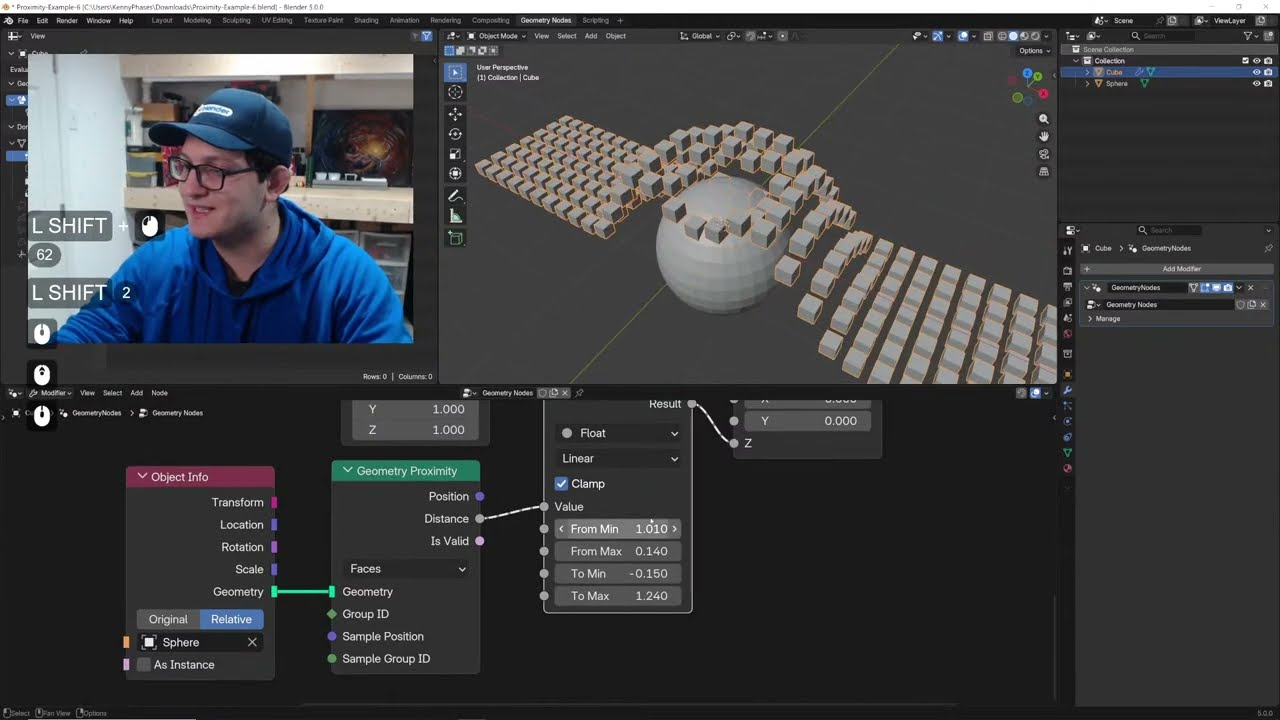1280x720 pixels.
Task: Open the Node menu in node editor
Action: [159, 393]
